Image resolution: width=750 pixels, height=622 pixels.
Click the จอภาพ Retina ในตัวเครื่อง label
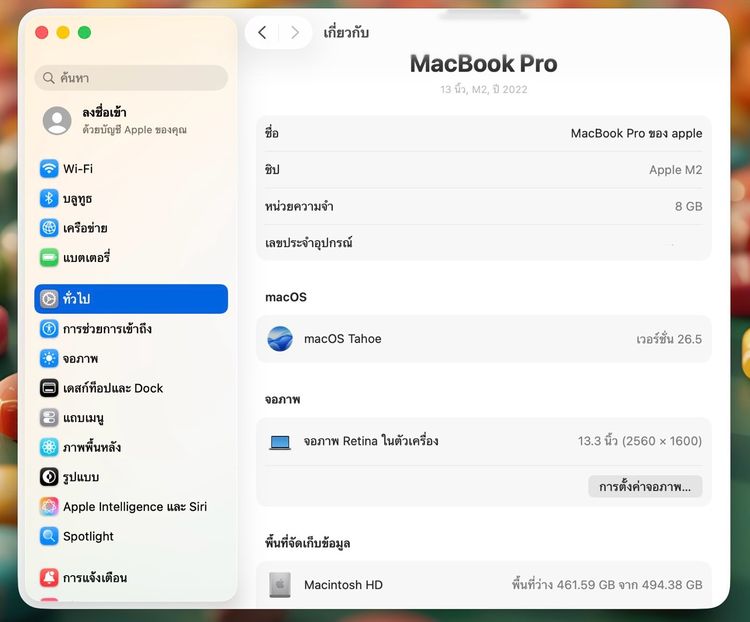point(371,441)
